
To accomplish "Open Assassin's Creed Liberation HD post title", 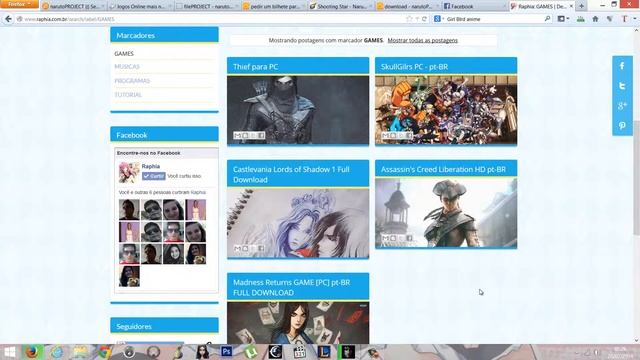I will click(443, 169).
